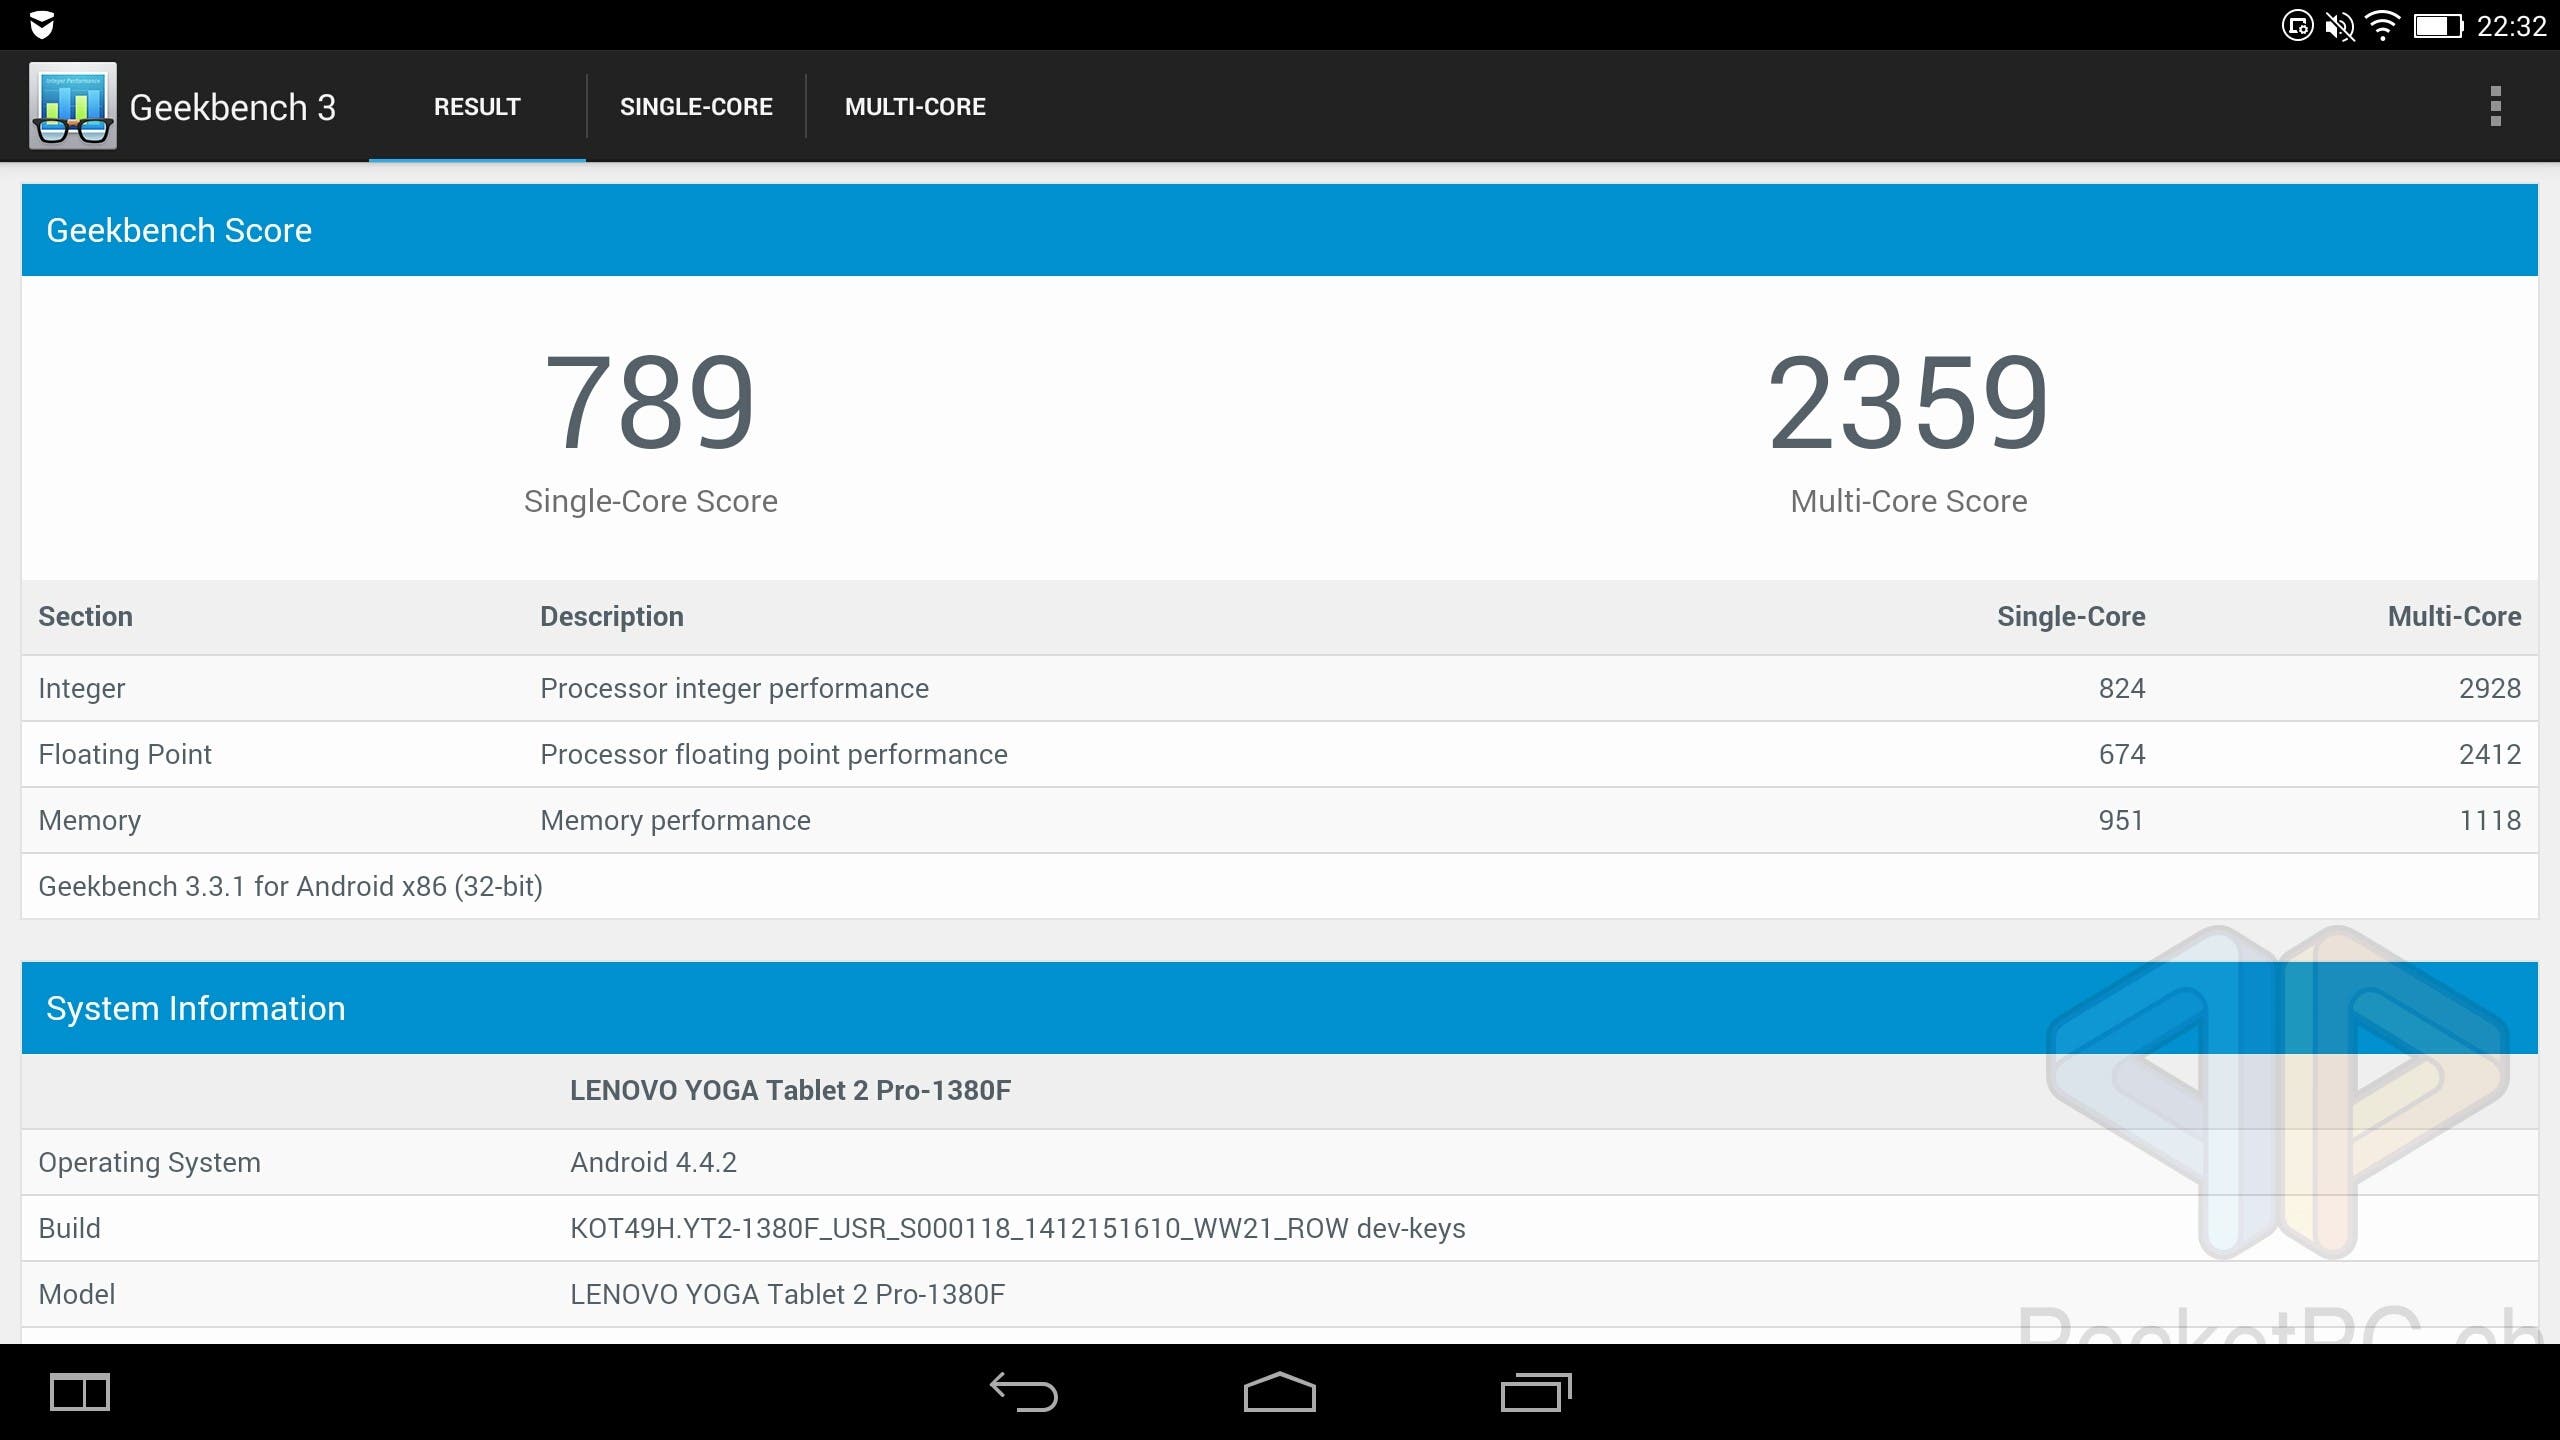Image resolution: width=2560 pixels, height=1440 pixels.
Task: Tap the Geekbench 3 app icon
Action: click(72, 106)
